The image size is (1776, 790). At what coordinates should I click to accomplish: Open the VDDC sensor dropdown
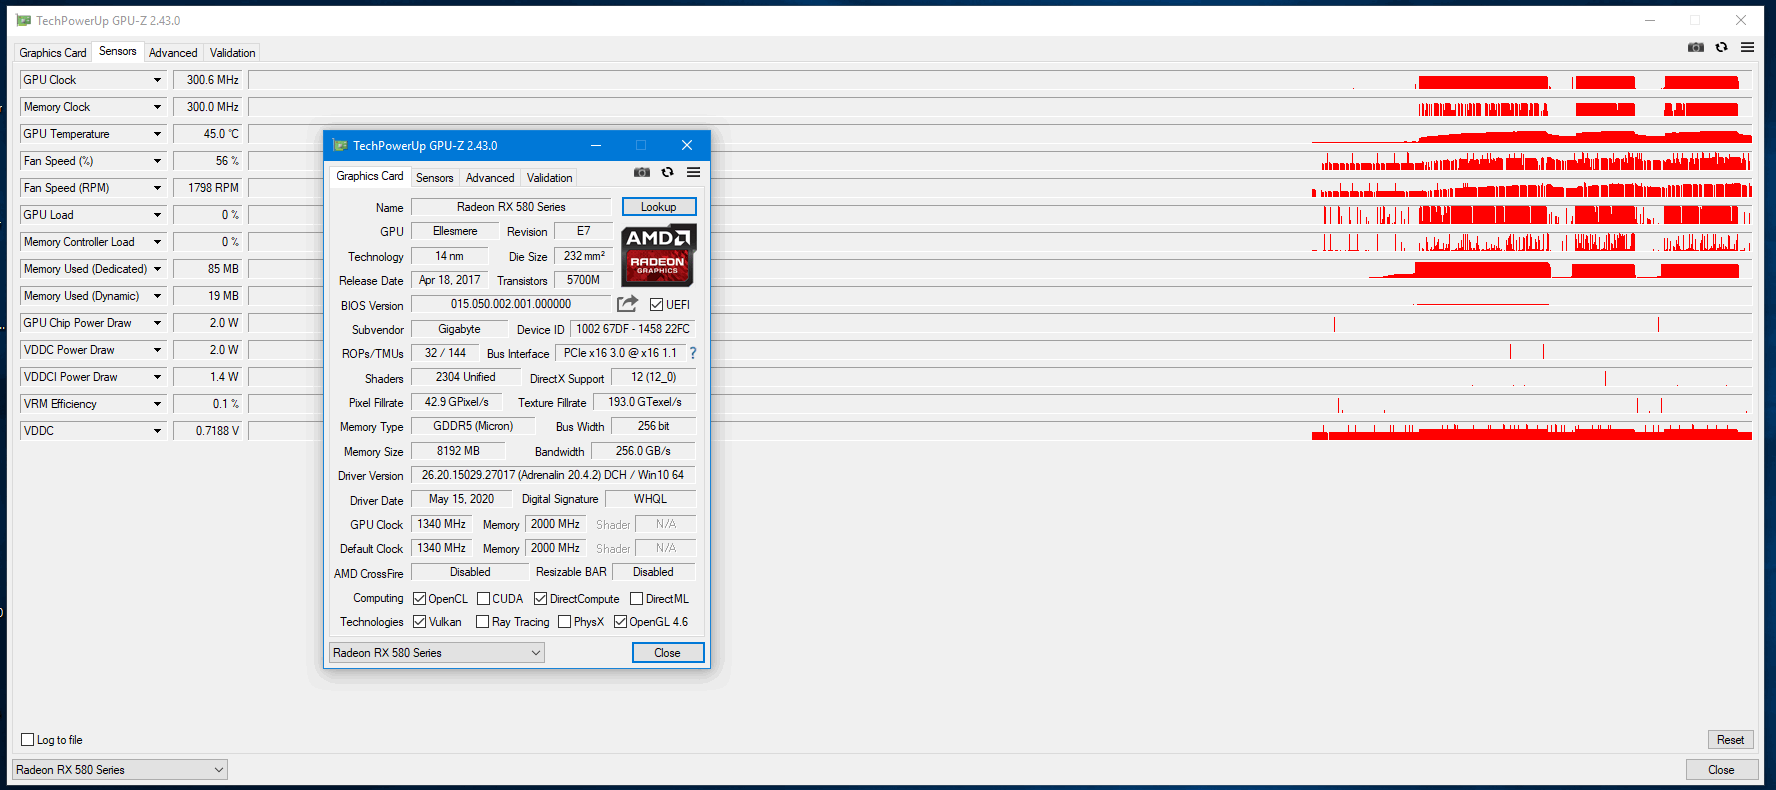157,431
